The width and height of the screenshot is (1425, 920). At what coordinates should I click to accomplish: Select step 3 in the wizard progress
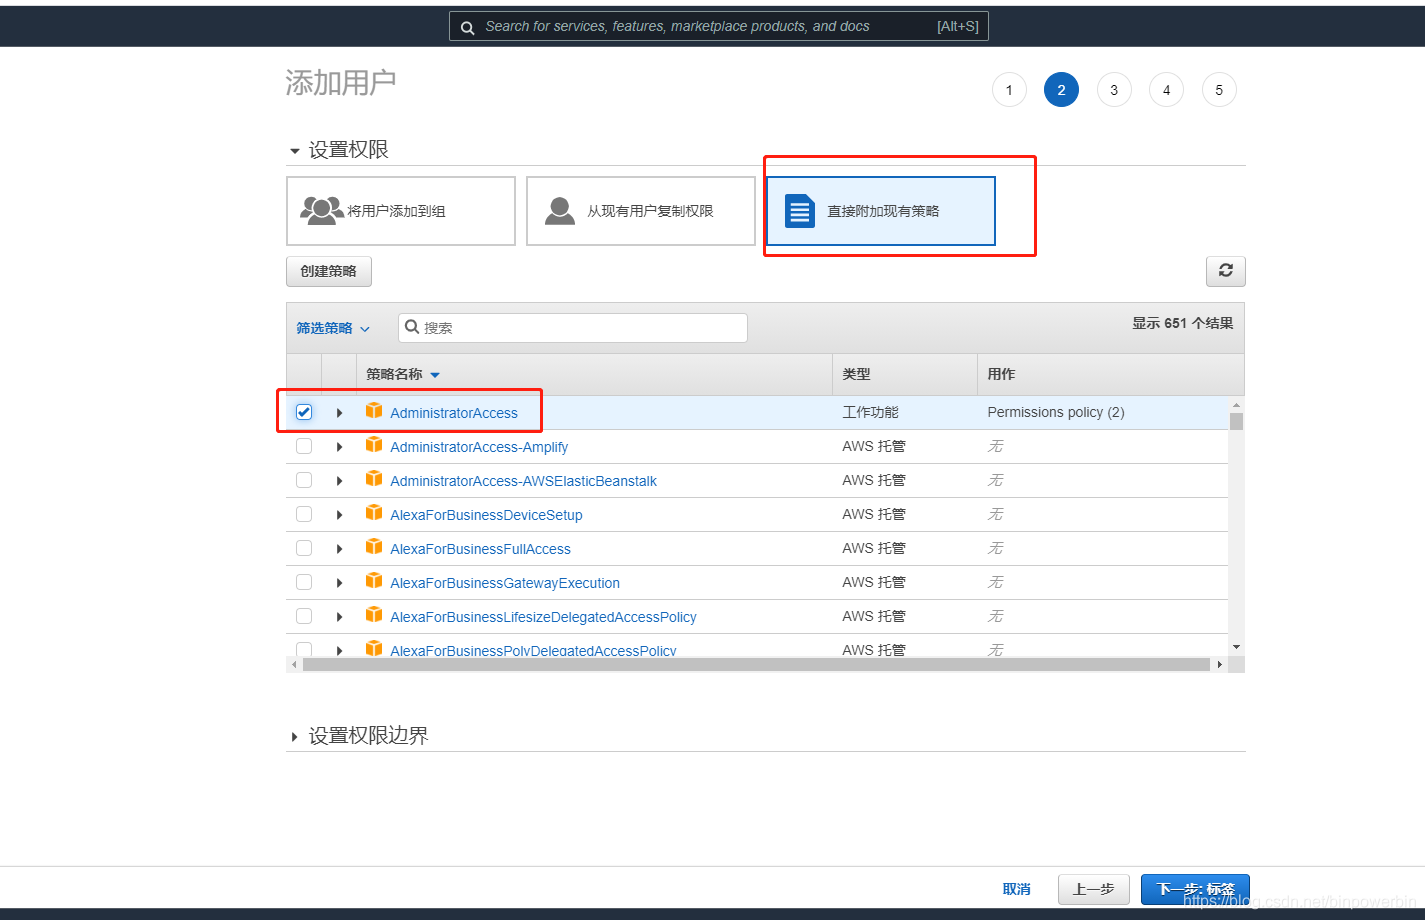[1113, 89]
